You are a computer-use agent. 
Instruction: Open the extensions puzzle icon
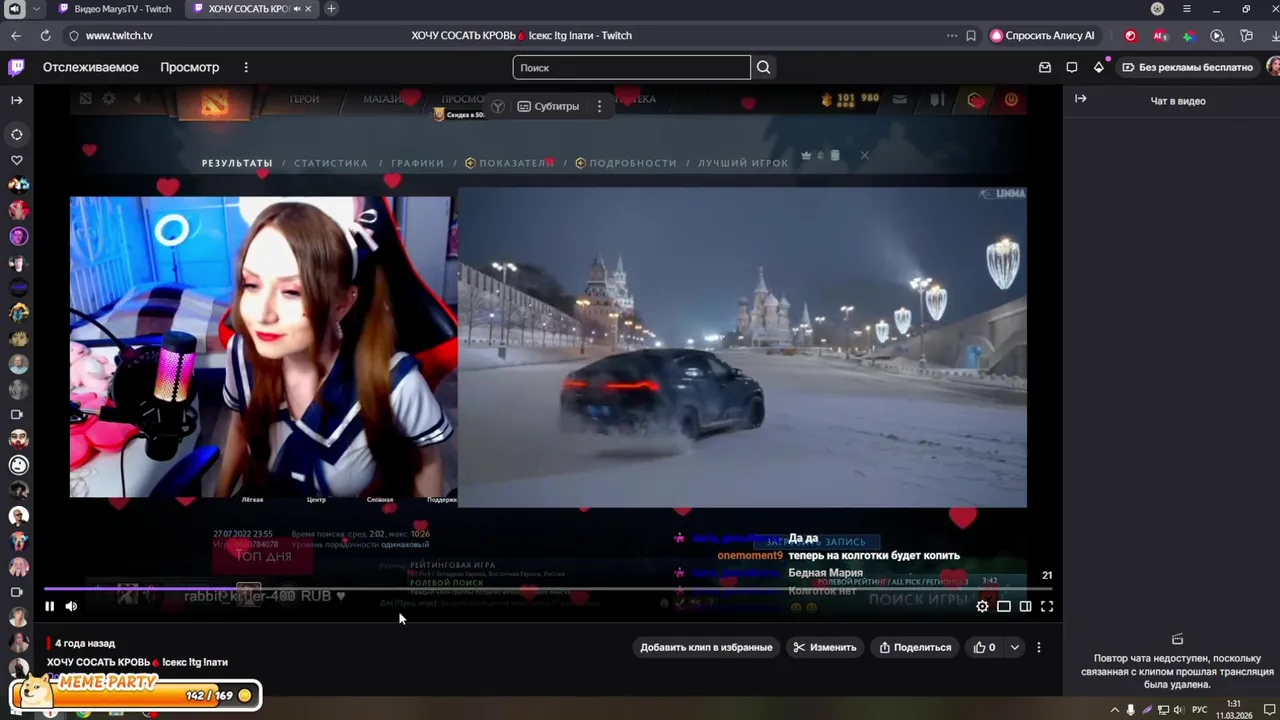(x=1246, y=36)
